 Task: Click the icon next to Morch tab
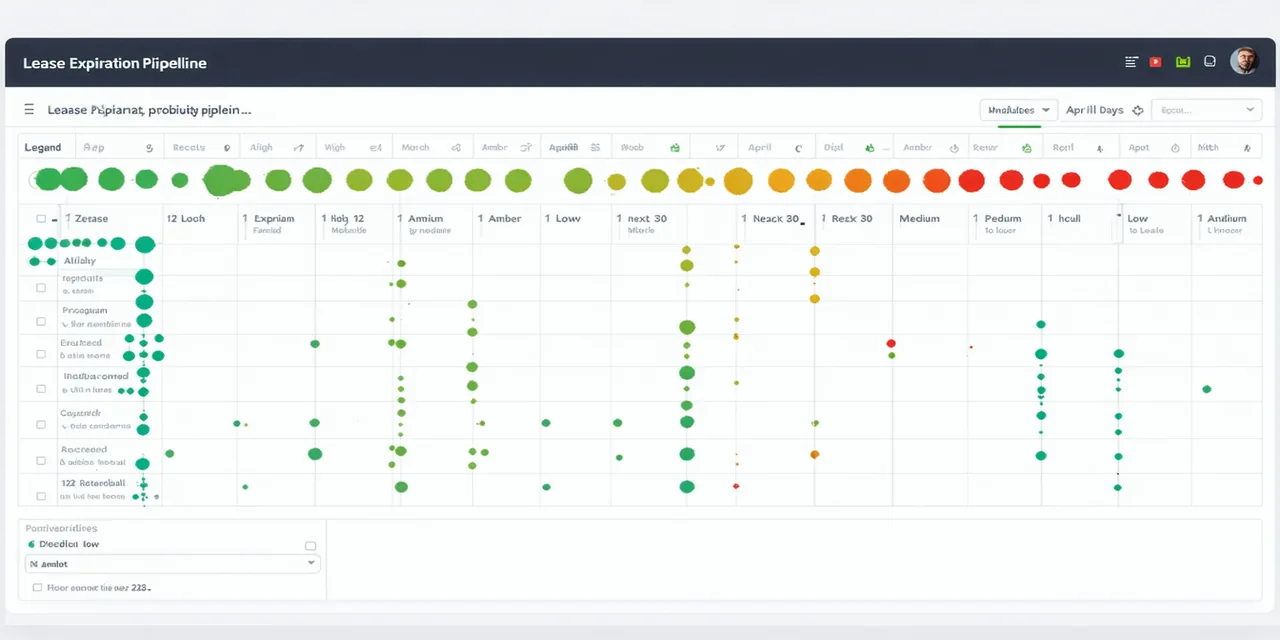(x=455, y=148)
